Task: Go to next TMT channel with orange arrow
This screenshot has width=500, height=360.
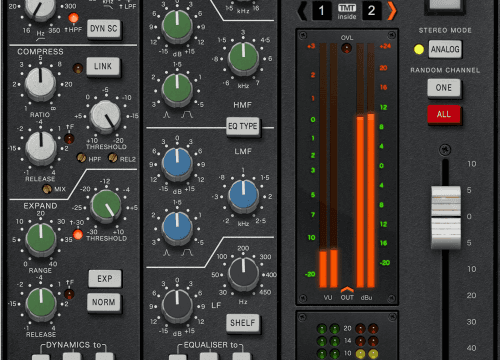Action: click(392, 11)
